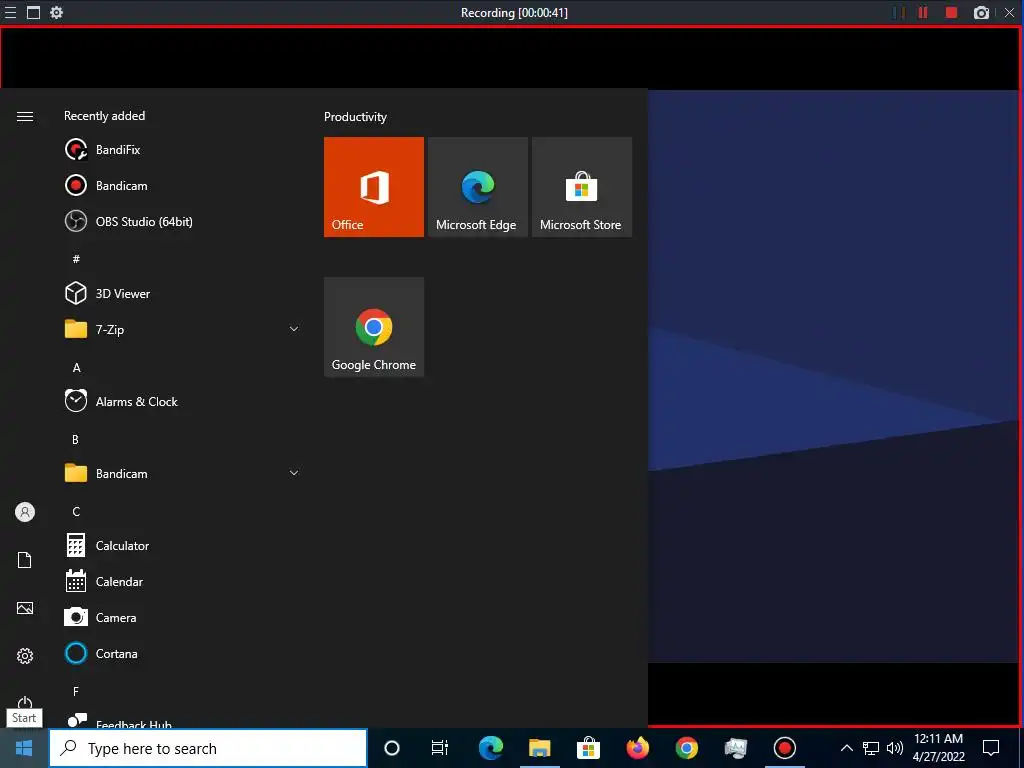Open the Action Center notifications

[x=991, y=748]
